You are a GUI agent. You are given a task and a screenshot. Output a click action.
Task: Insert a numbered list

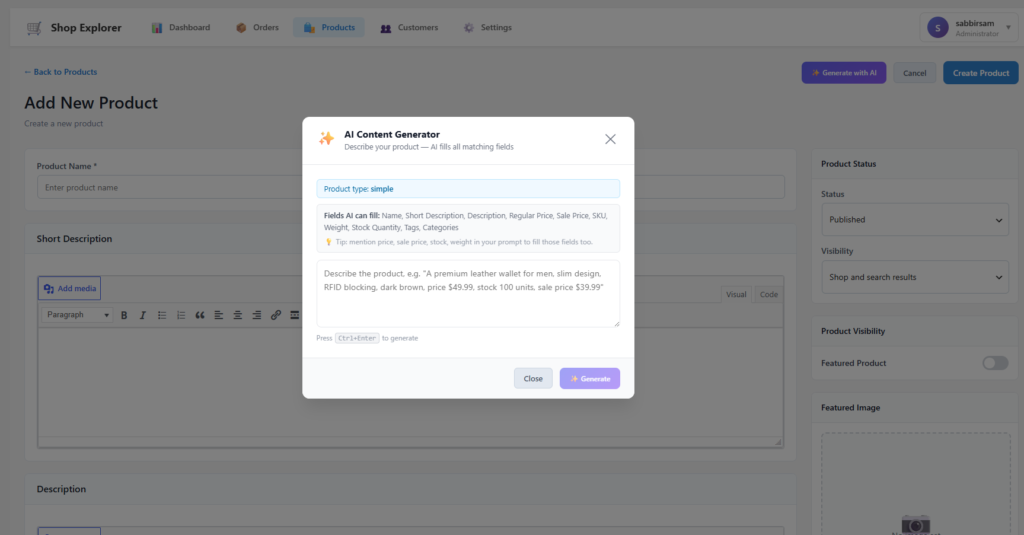click(181, 315)
